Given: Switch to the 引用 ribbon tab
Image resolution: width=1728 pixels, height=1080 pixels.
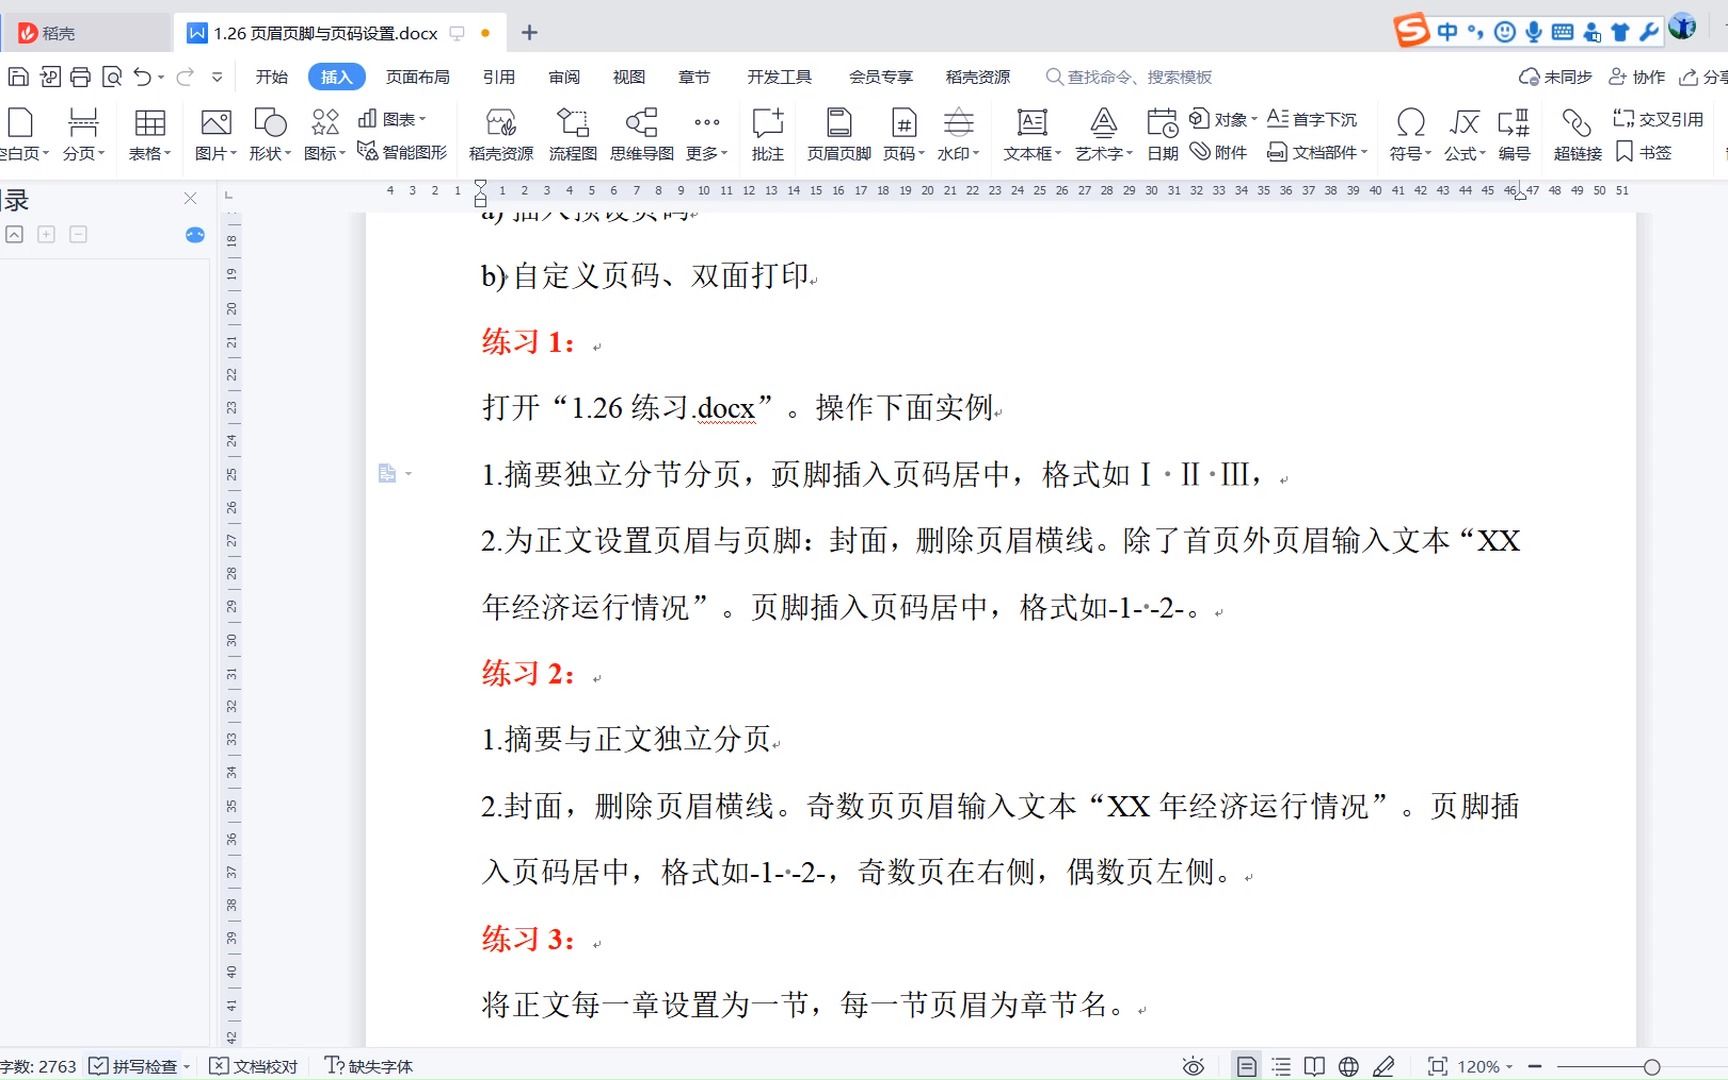Looking at the screenshot, I should tap(498, 77).
